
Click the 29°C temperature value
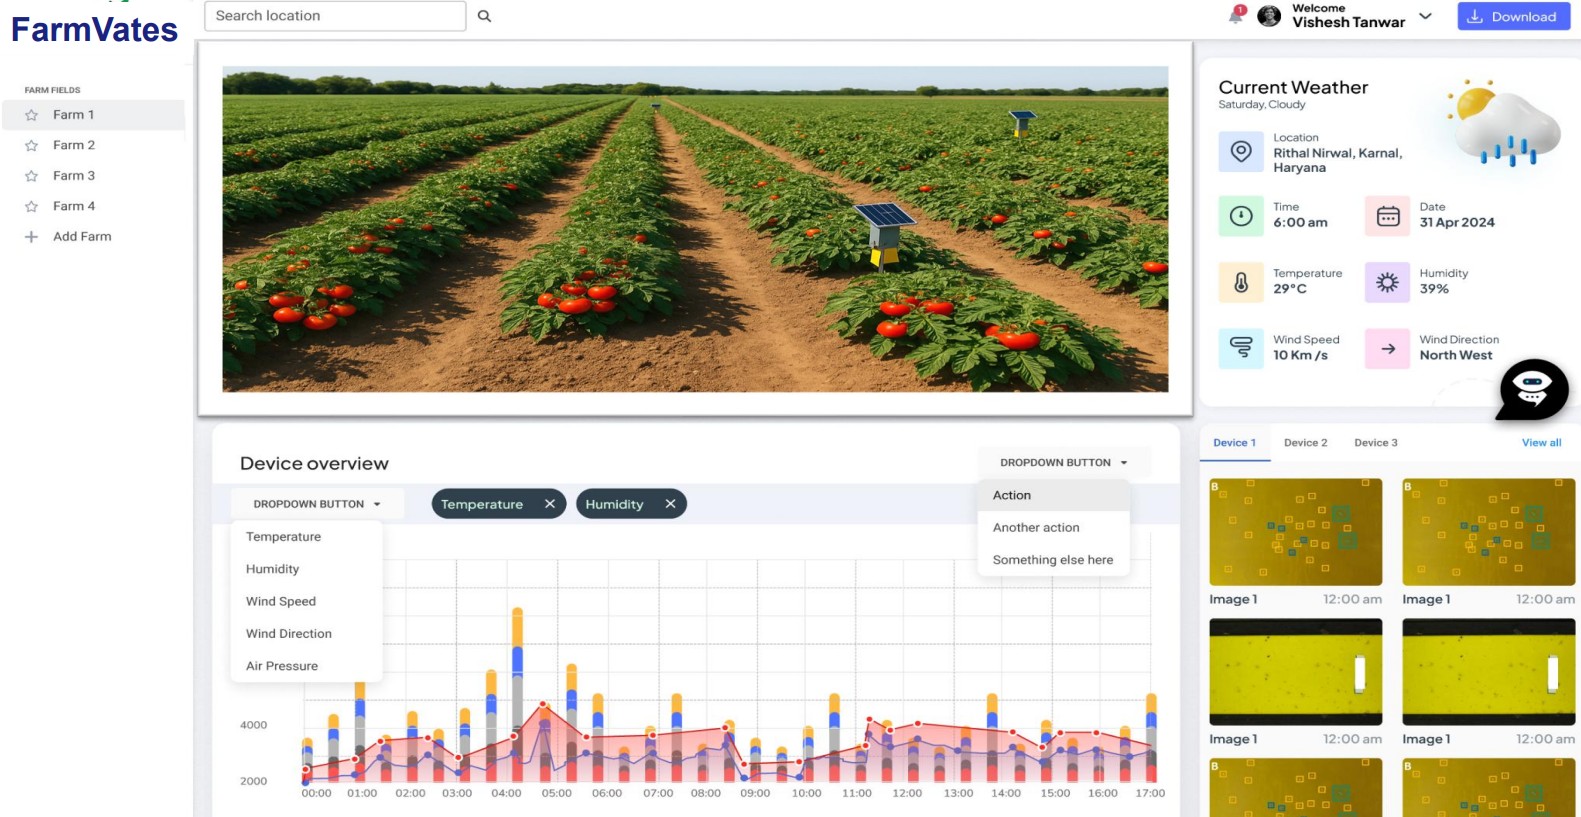[1290, 289]
